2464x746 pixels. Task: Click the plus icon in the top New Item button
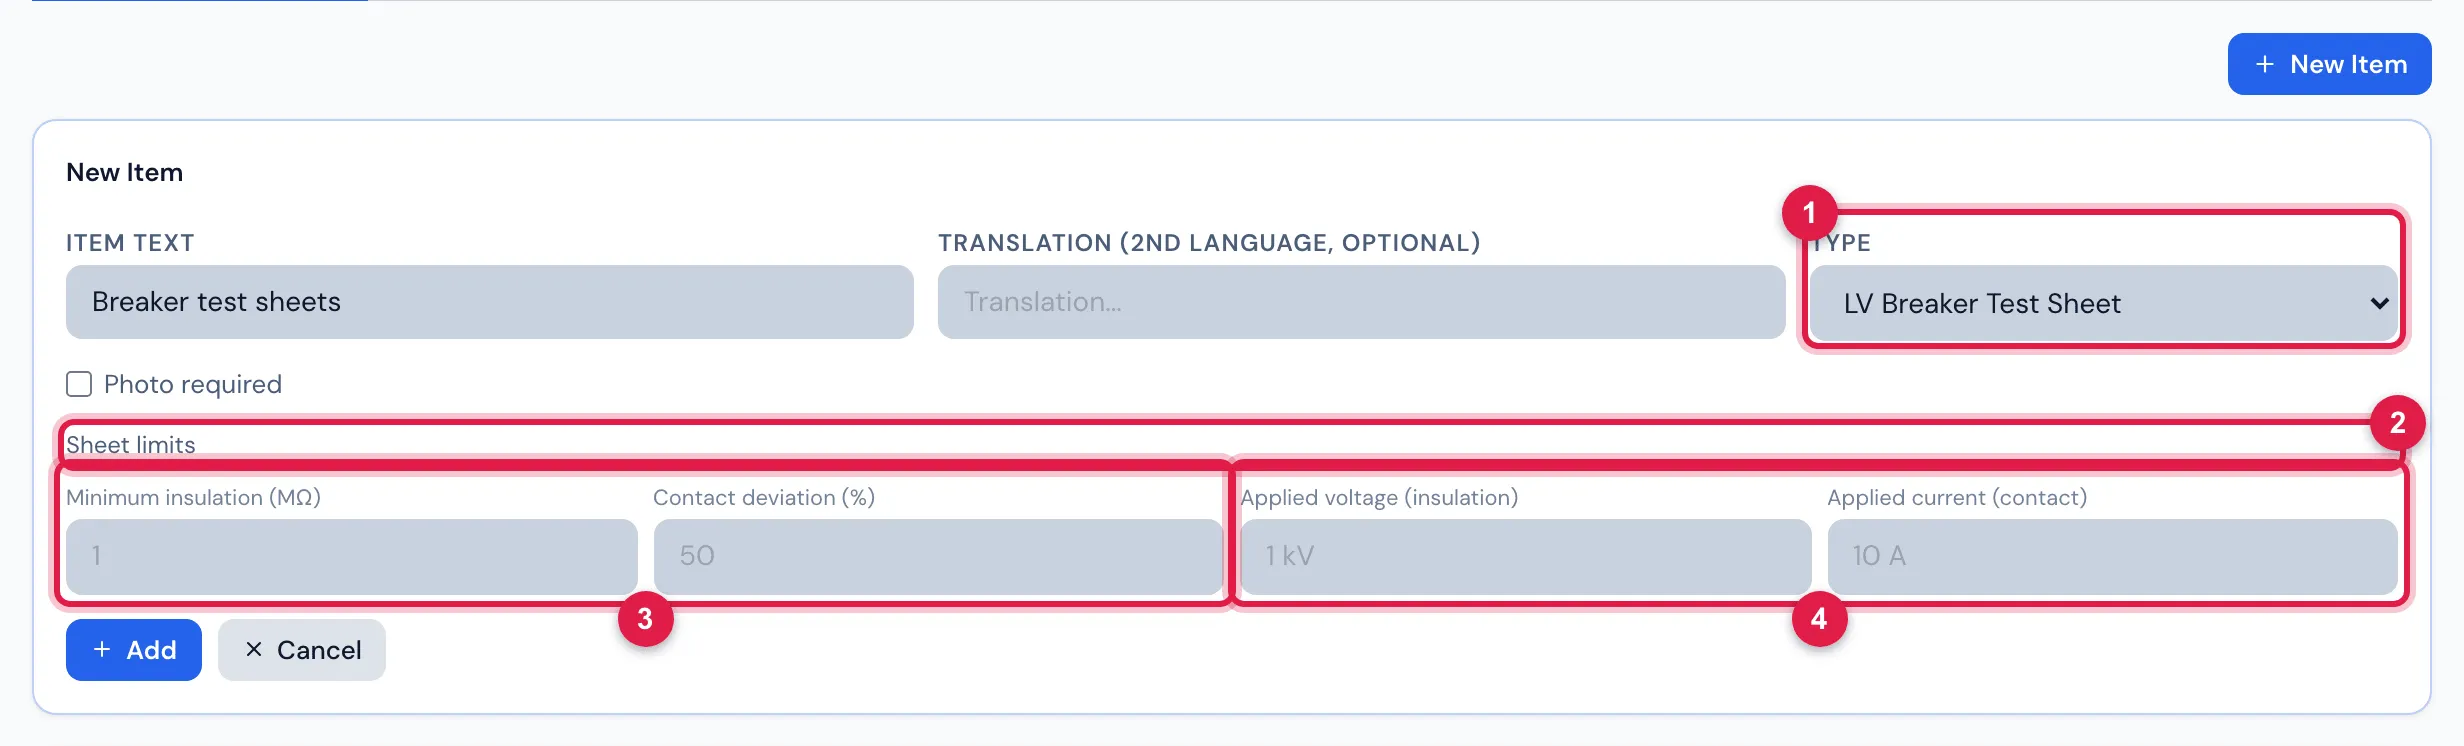2265,64
